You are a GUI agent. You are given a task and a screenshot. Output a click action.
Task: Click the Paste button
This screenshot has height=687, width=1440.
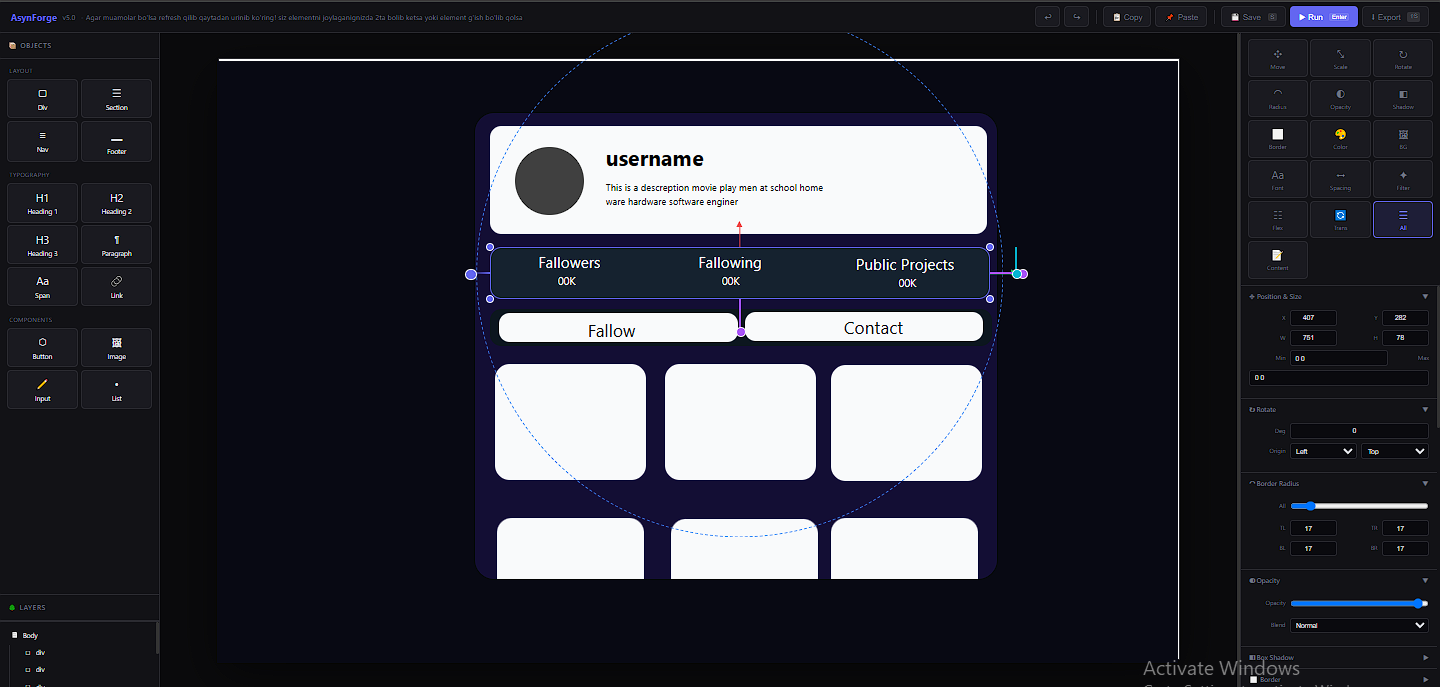[x=1181, y=17]
